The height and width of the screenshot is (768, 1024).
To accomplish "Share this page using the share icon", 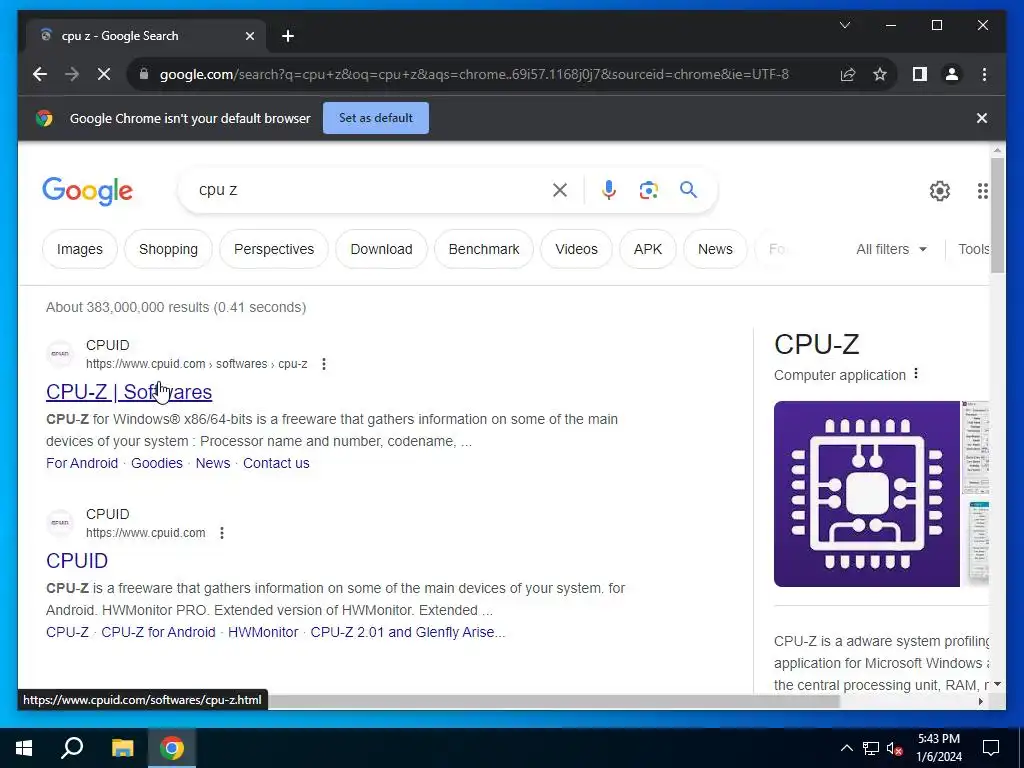I will 848,74.
